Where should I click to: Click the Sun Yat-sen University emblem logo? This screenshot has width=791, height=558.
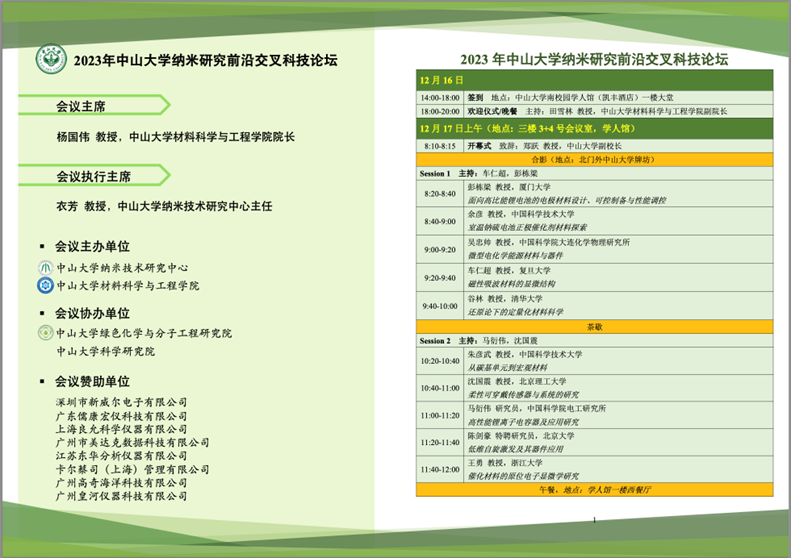point(50,59)
